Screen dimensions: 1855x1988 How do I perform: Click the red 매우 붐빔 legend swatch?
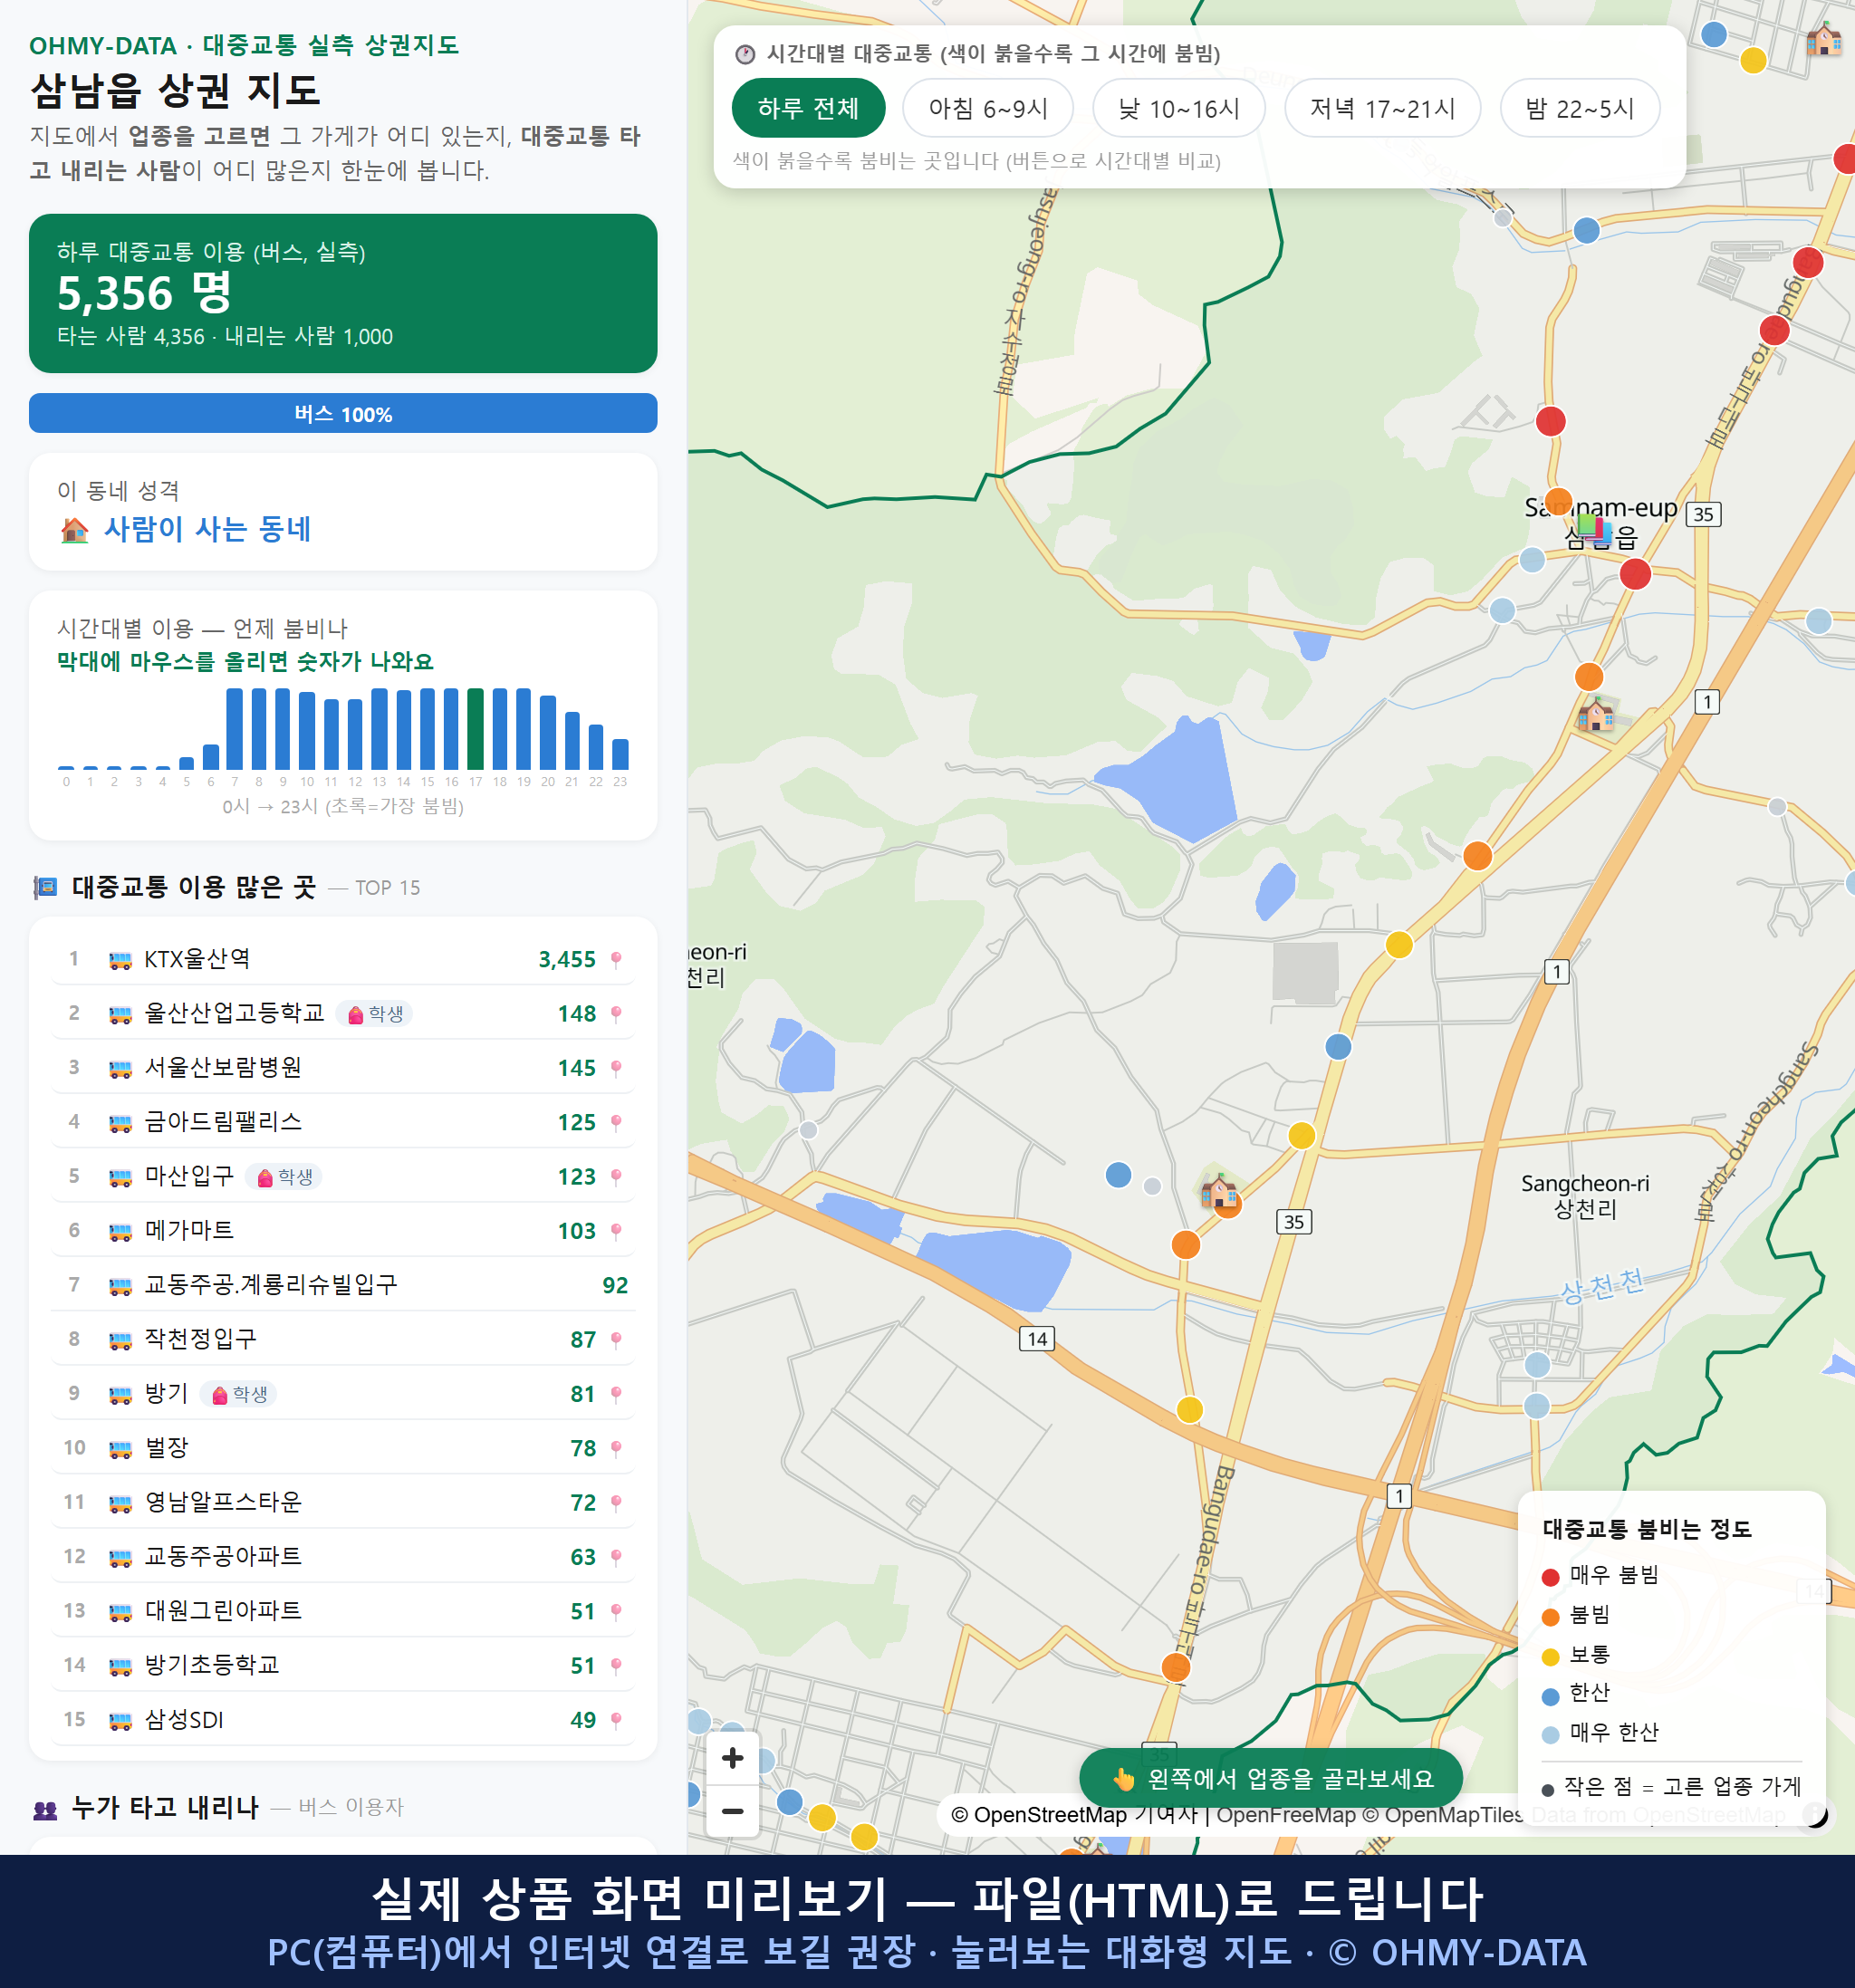point(1550,1578)
